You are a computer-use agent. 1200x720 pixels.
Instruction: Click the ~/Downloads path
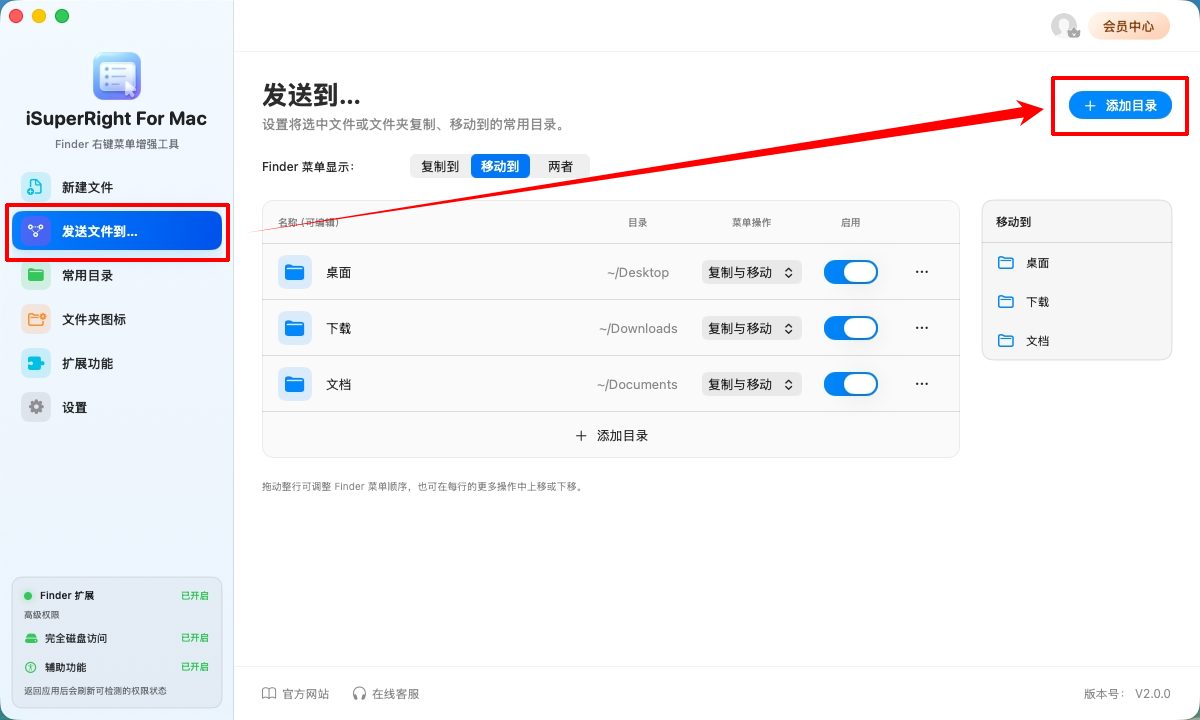pos(638,328)
